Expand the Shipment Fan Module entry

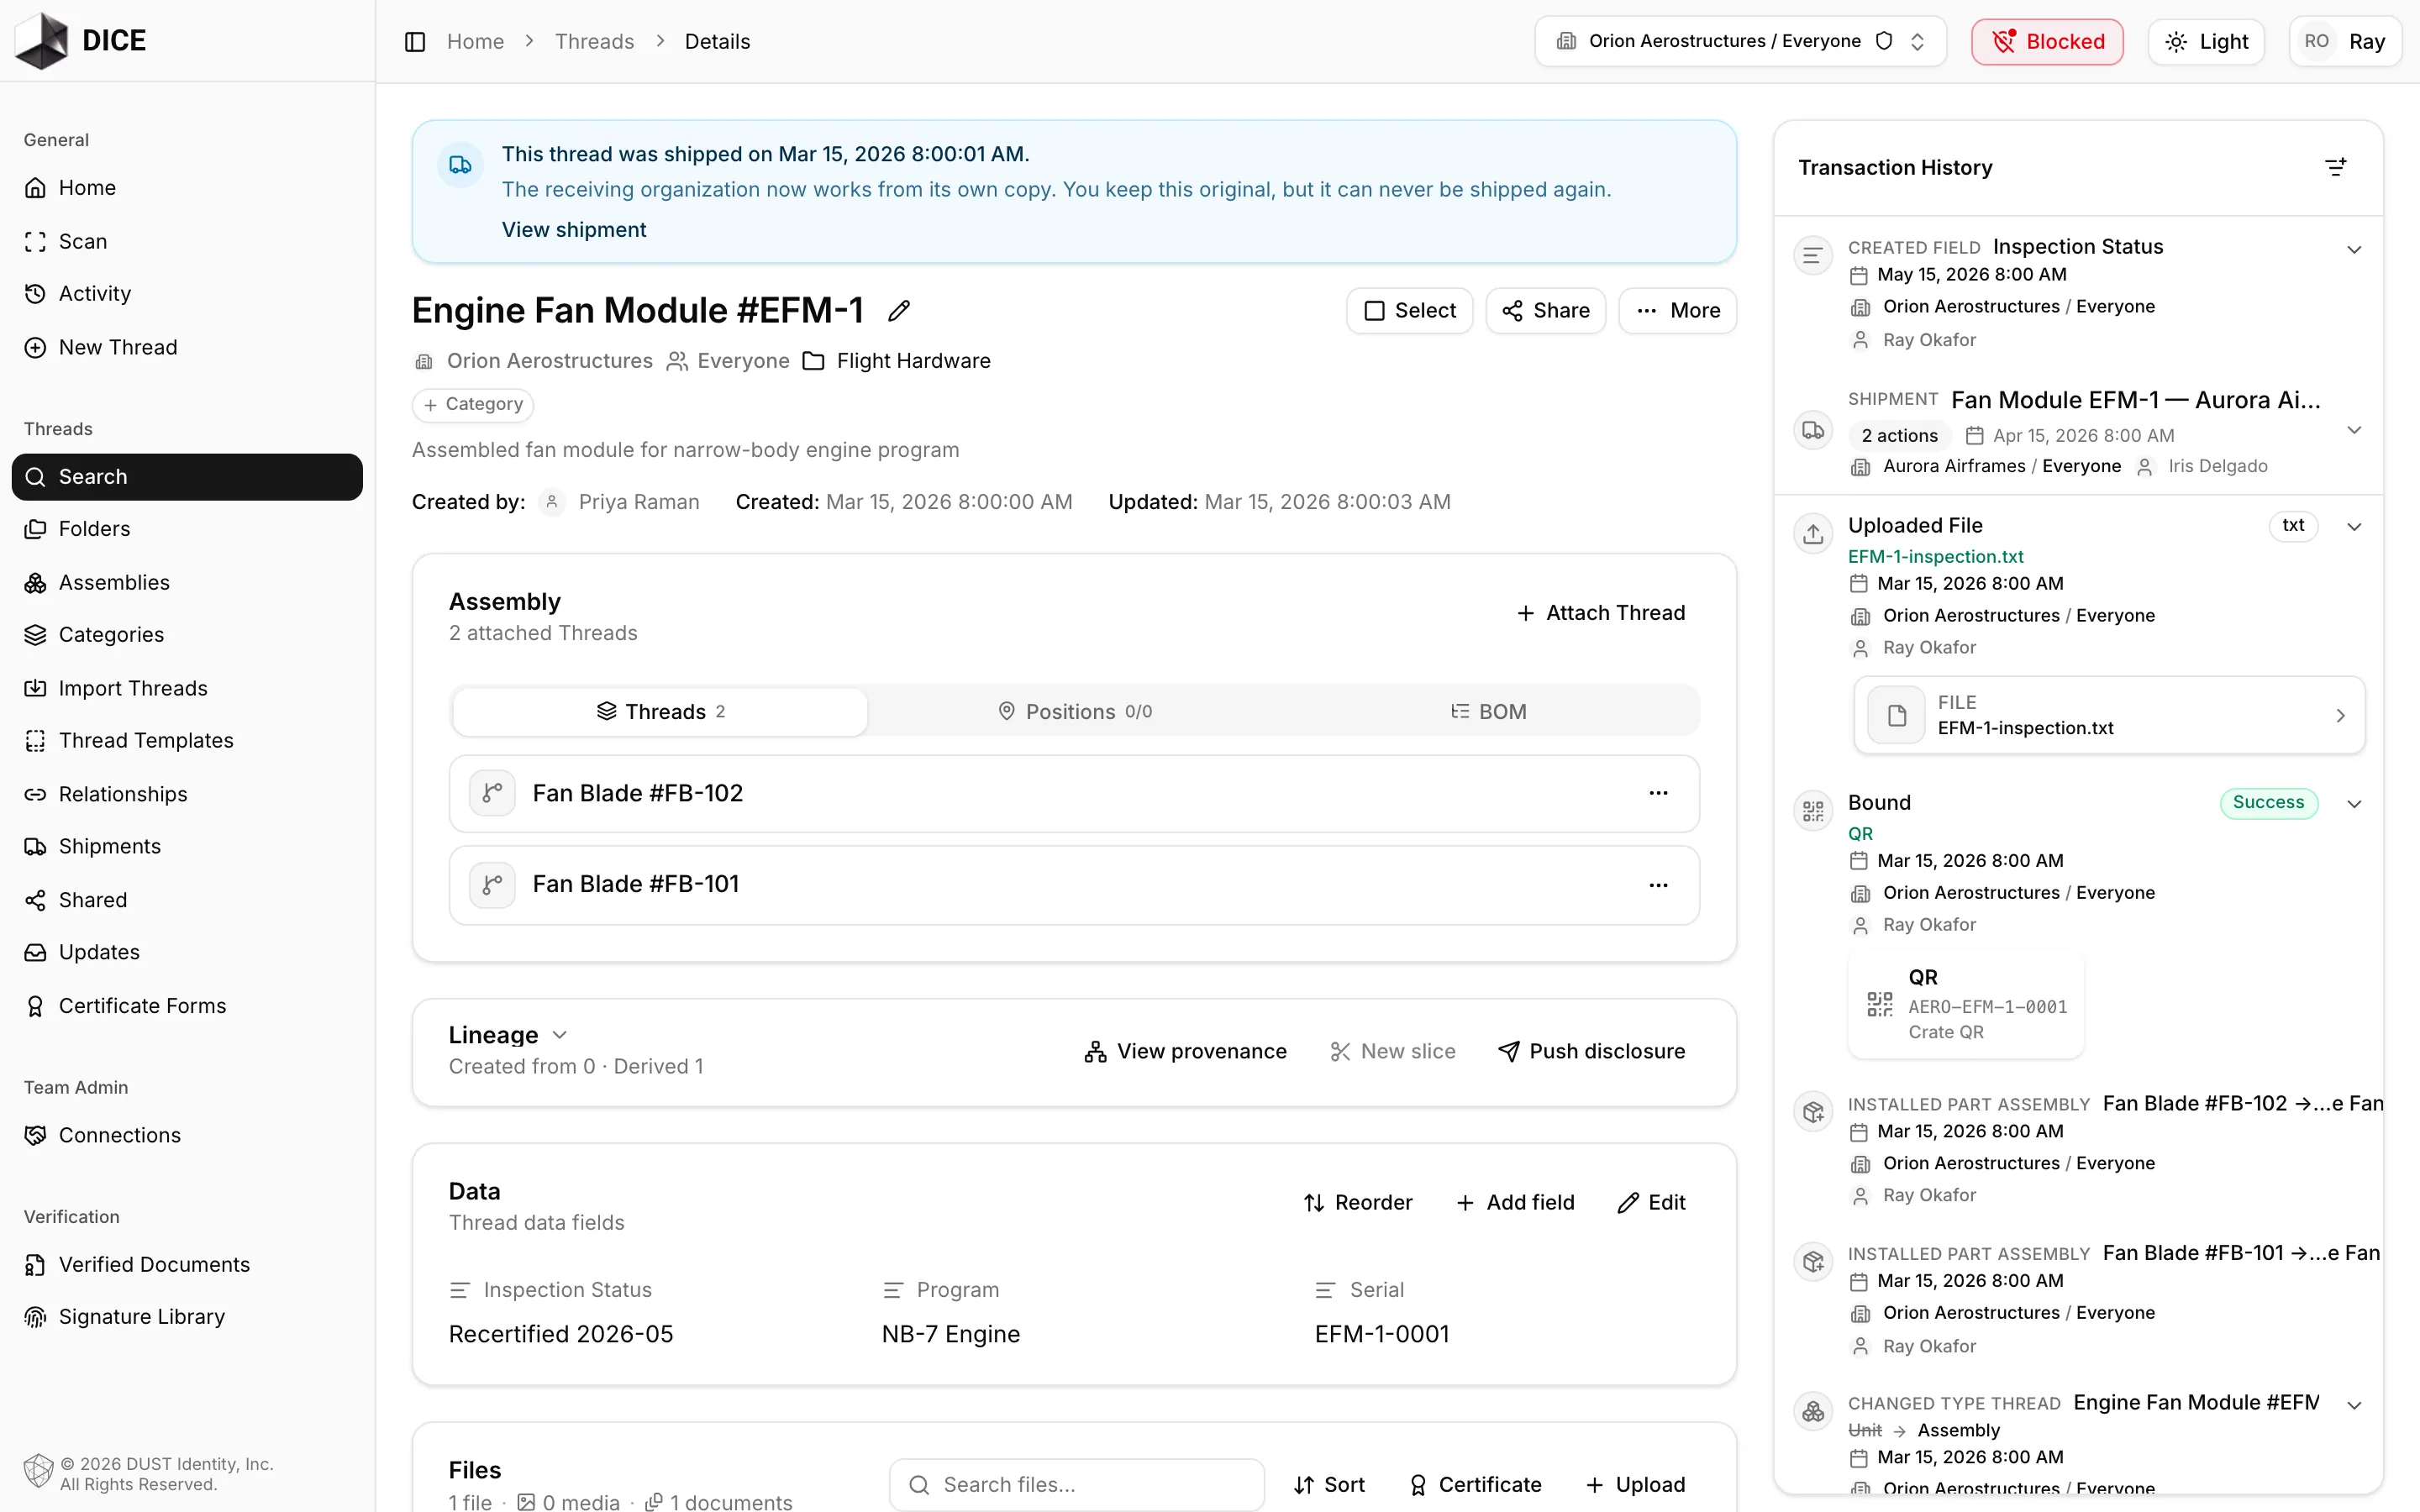click(x=2354, y=430)
